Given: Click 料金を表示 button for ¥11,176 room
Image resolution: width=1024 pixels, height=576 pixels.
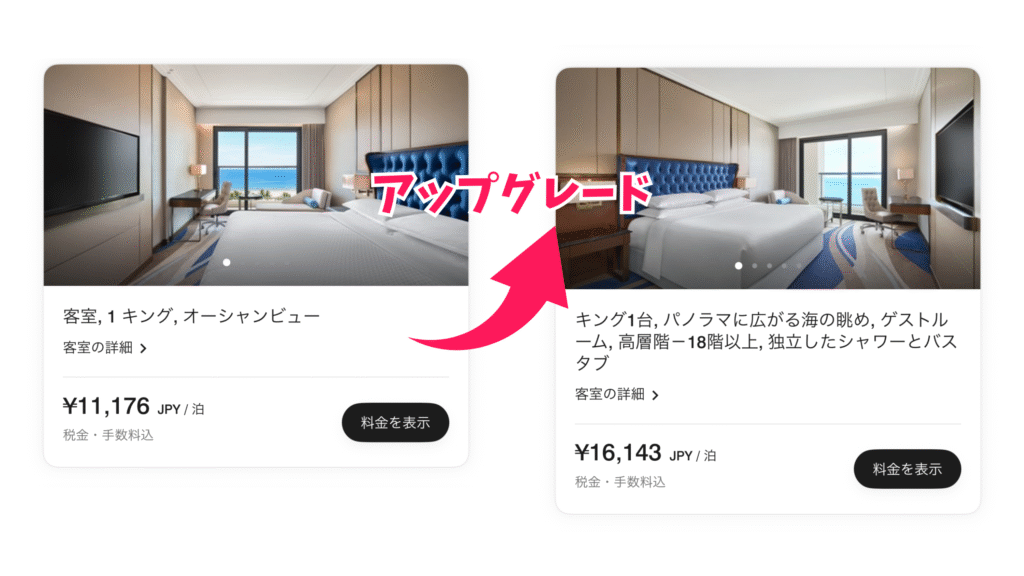Looking at the screenshot, I should coord(395,423).
